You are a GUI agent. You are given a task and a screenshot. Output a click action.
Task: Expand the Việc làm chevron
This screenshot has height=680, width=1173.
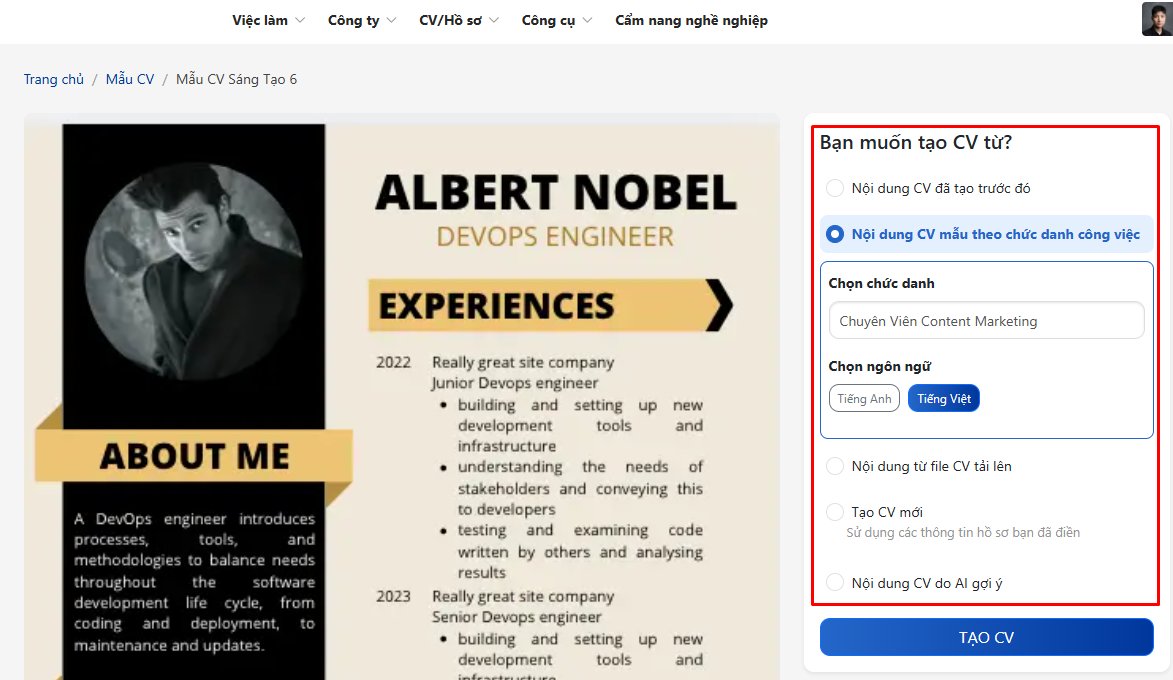pyautogui.click(x=300, y=20)
